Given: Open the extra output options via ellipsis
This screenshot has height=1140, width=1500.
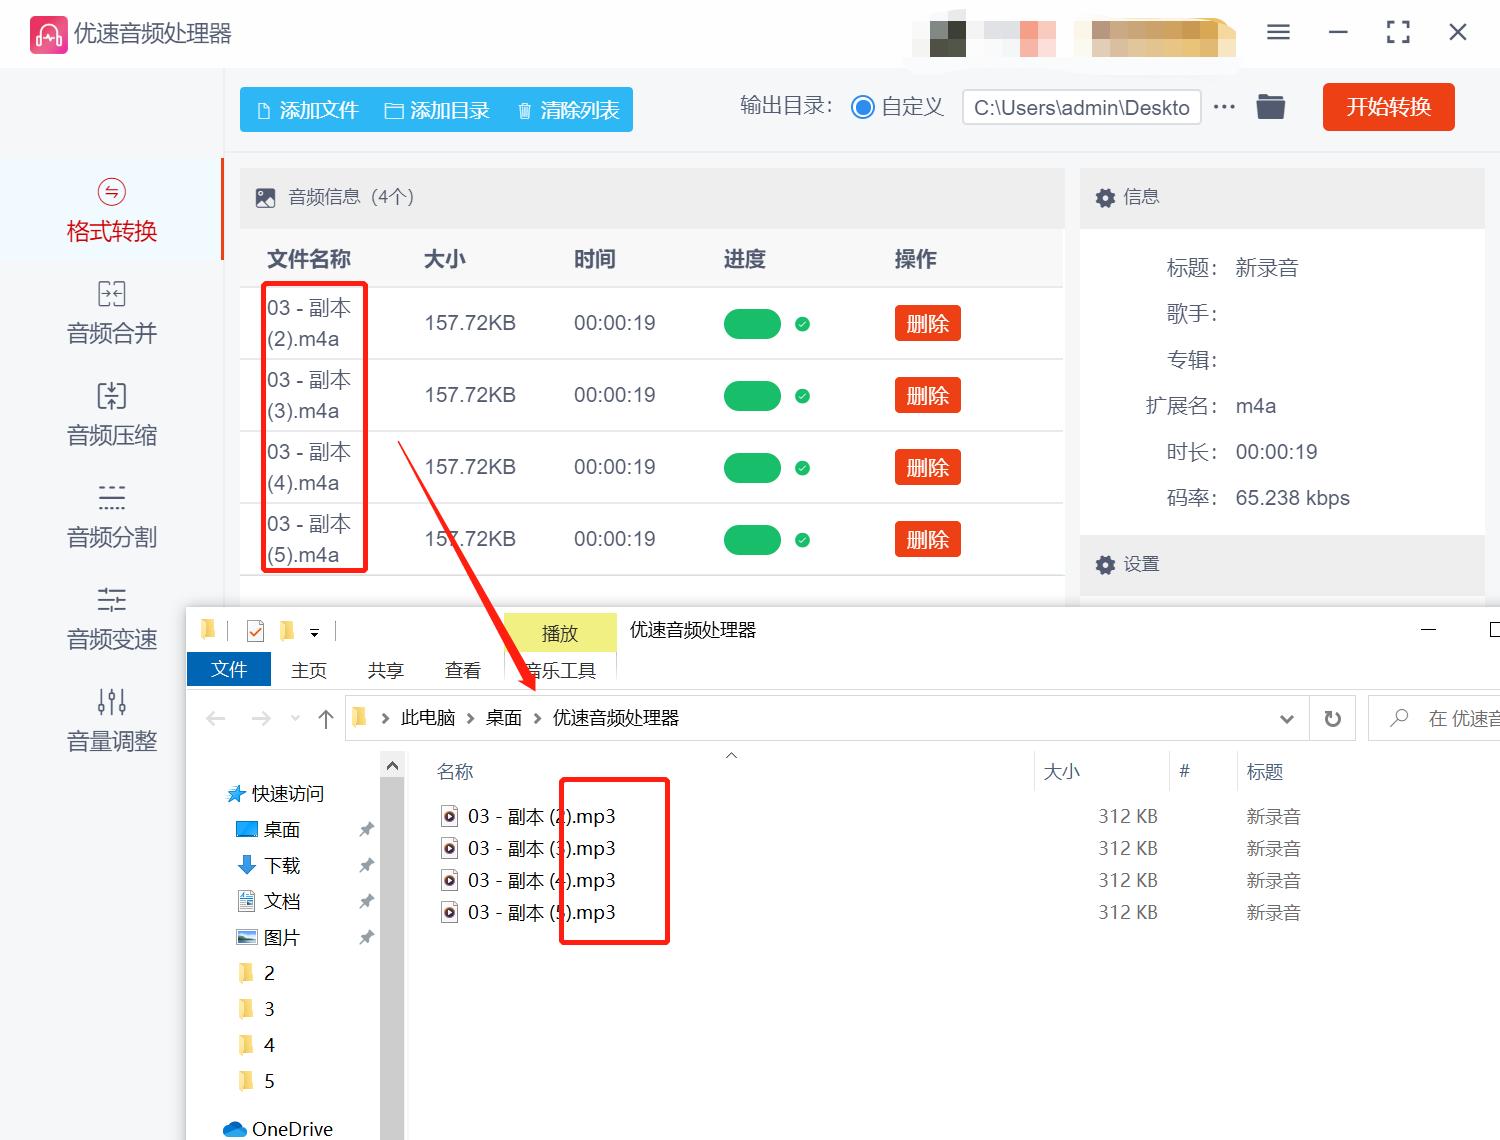Looking at the screenshot, I should (x=1224, y=106).
